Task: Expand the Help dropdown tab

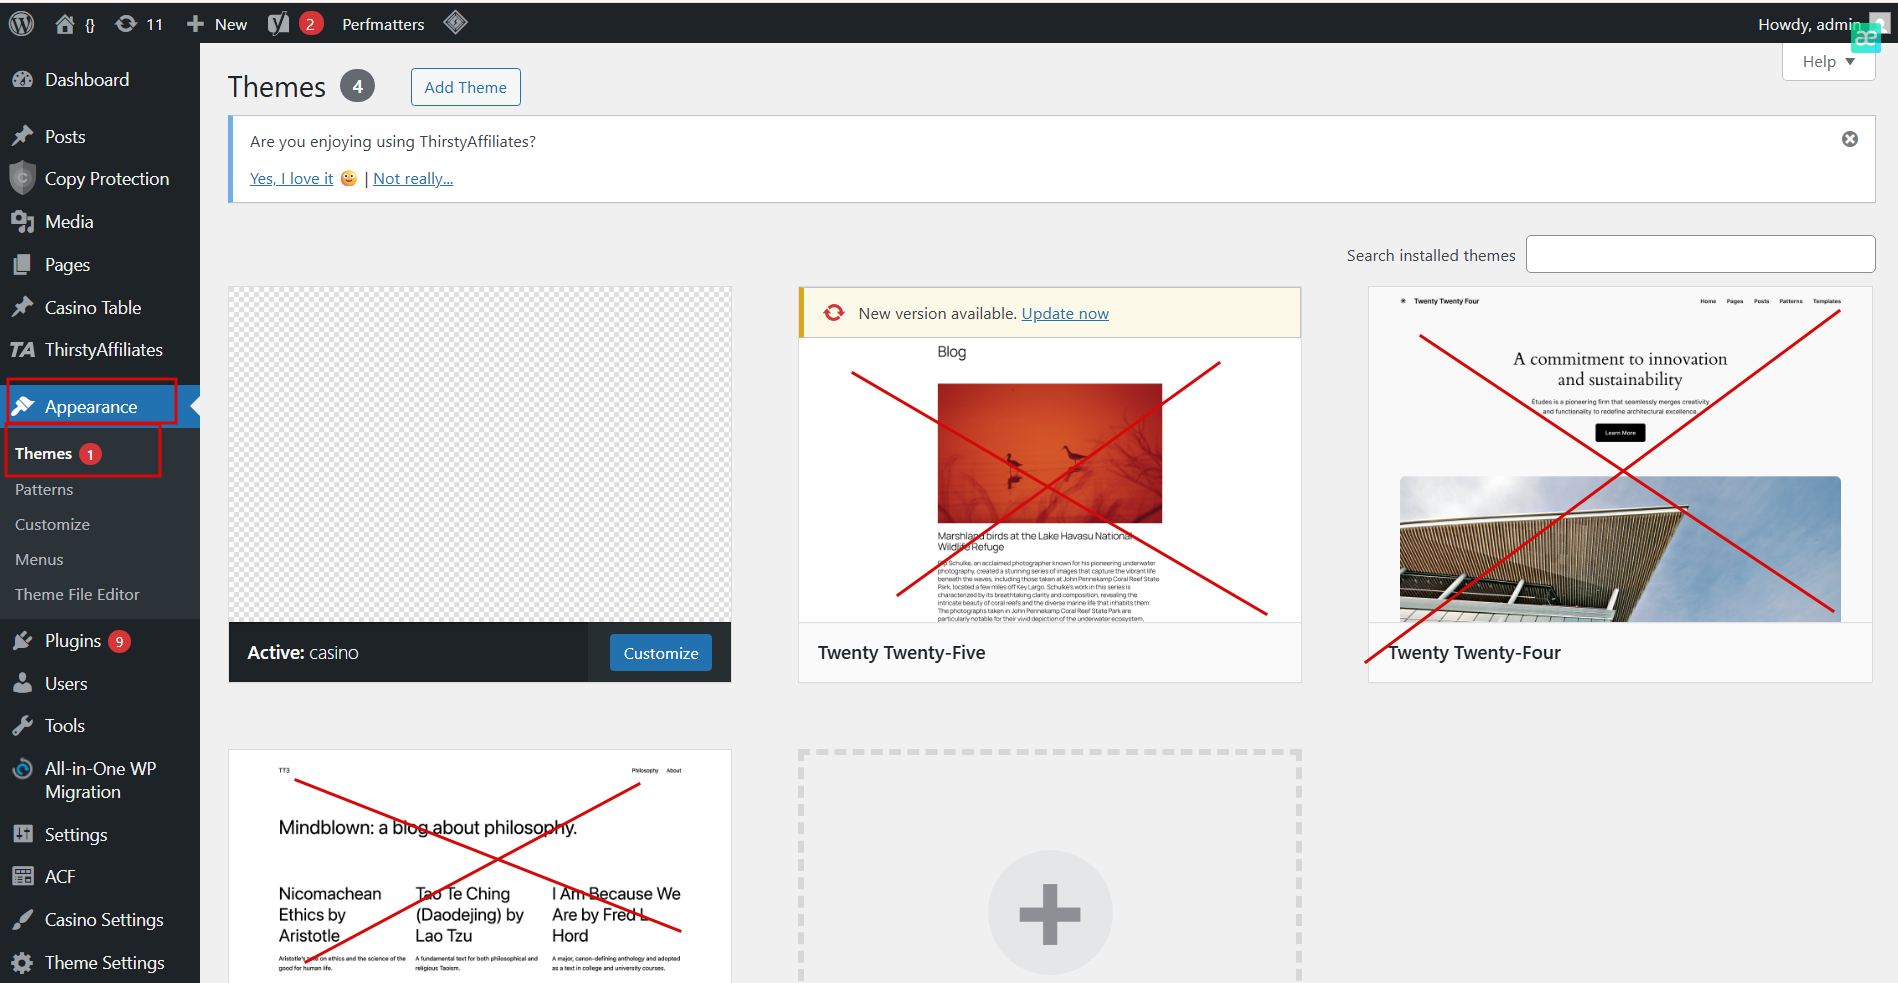Action: click(1828, 62)
